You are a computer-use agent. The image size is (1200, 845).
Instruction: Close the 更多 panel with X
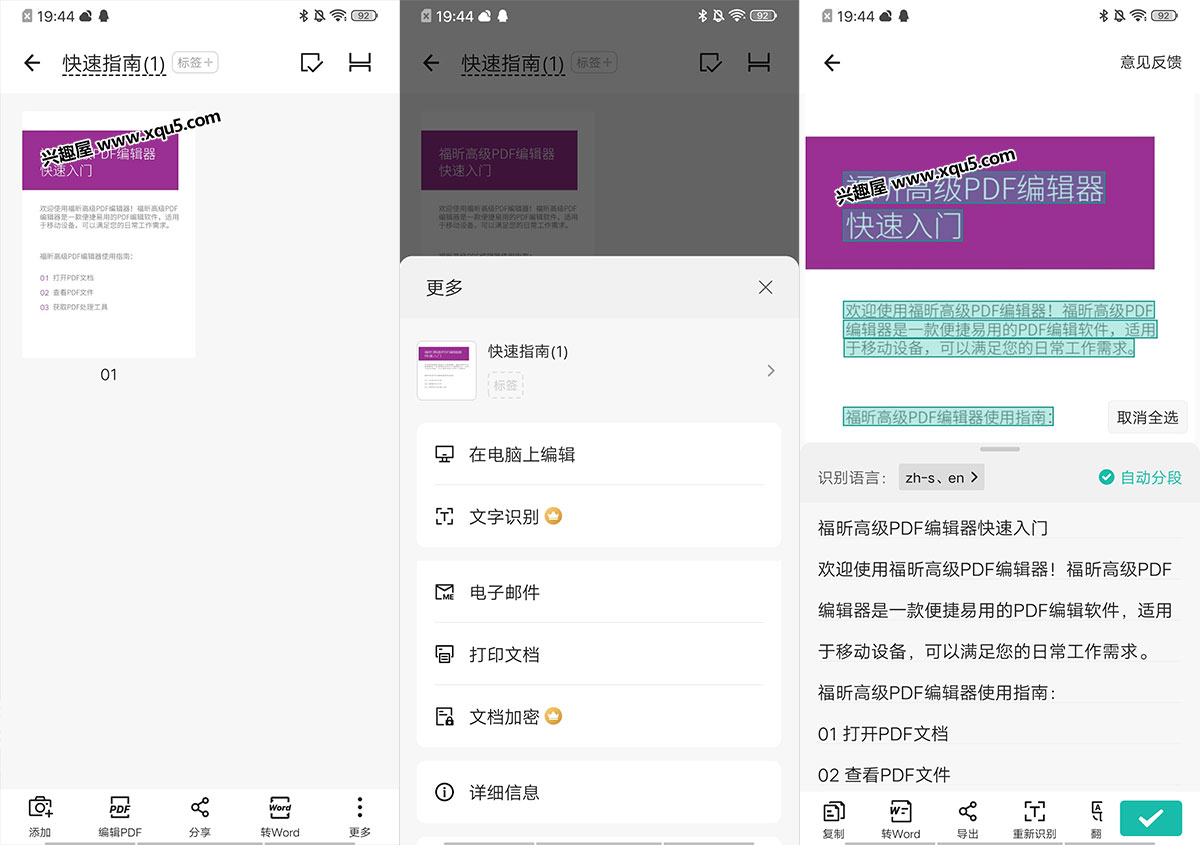coord(765,287)
